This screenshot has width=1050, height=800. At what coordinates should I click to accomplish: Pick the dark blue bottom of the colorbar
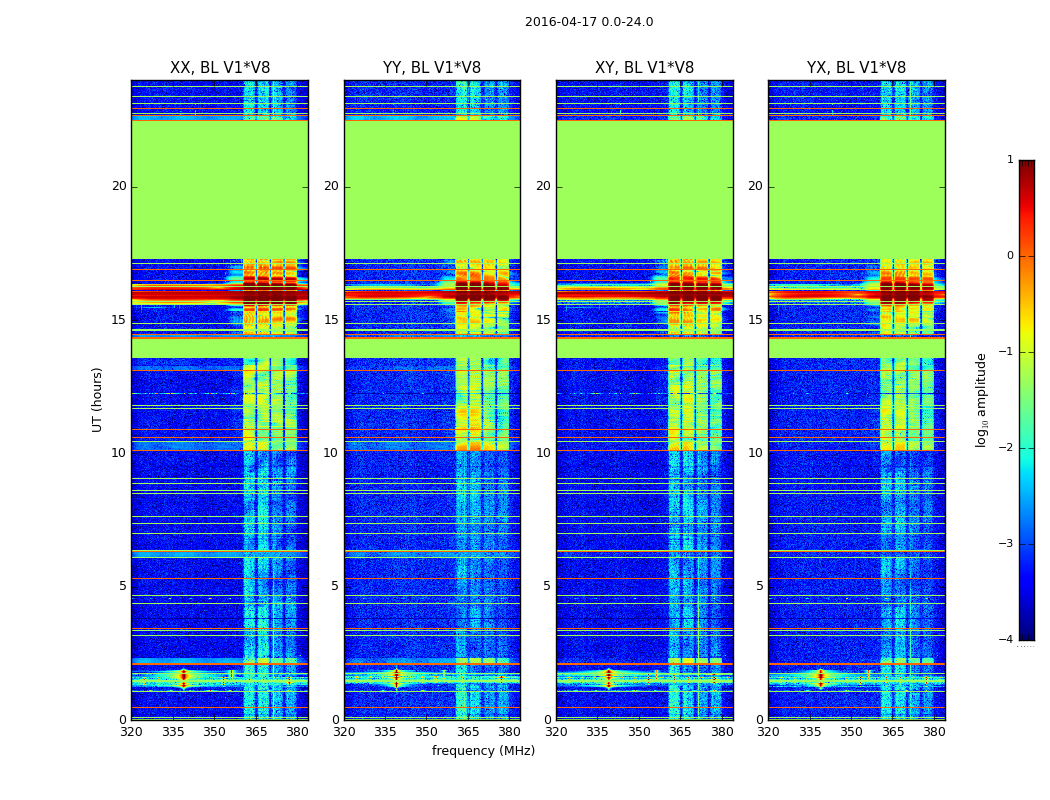point(1026,634)
